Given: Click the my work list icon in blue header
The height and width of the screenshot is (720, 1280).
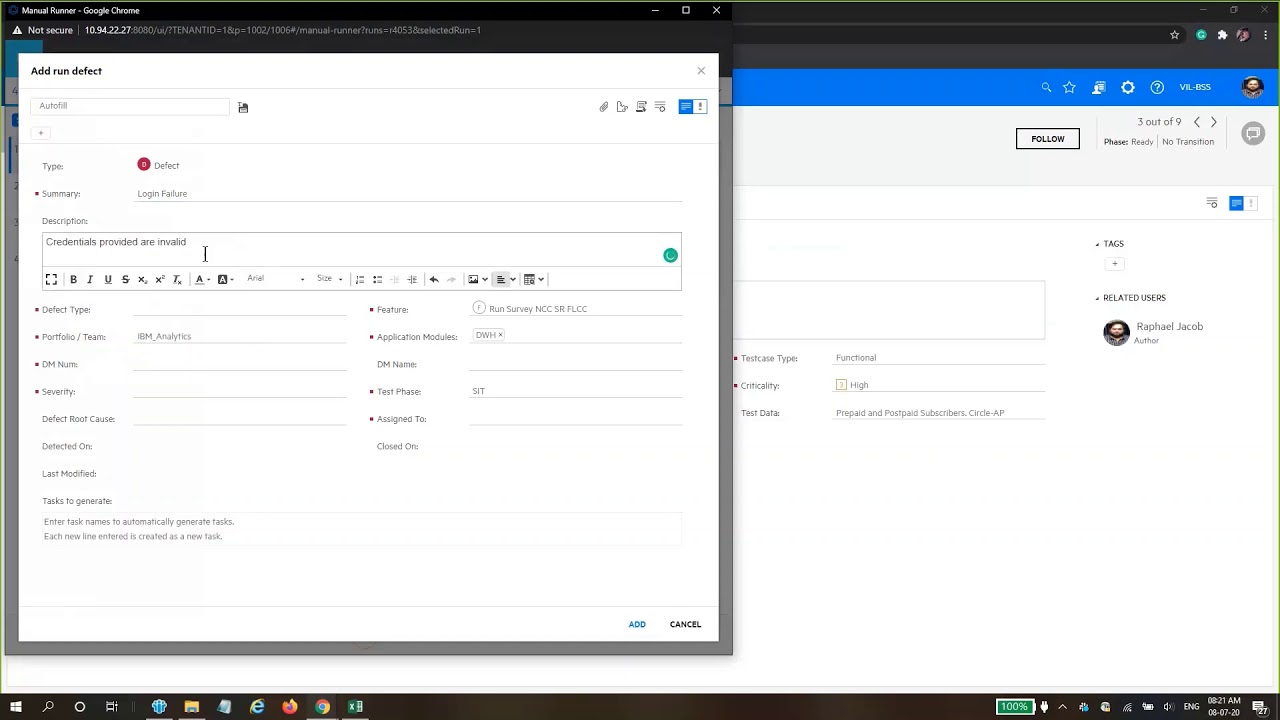Looking at the screenshot, I should tap(1098, 87).
